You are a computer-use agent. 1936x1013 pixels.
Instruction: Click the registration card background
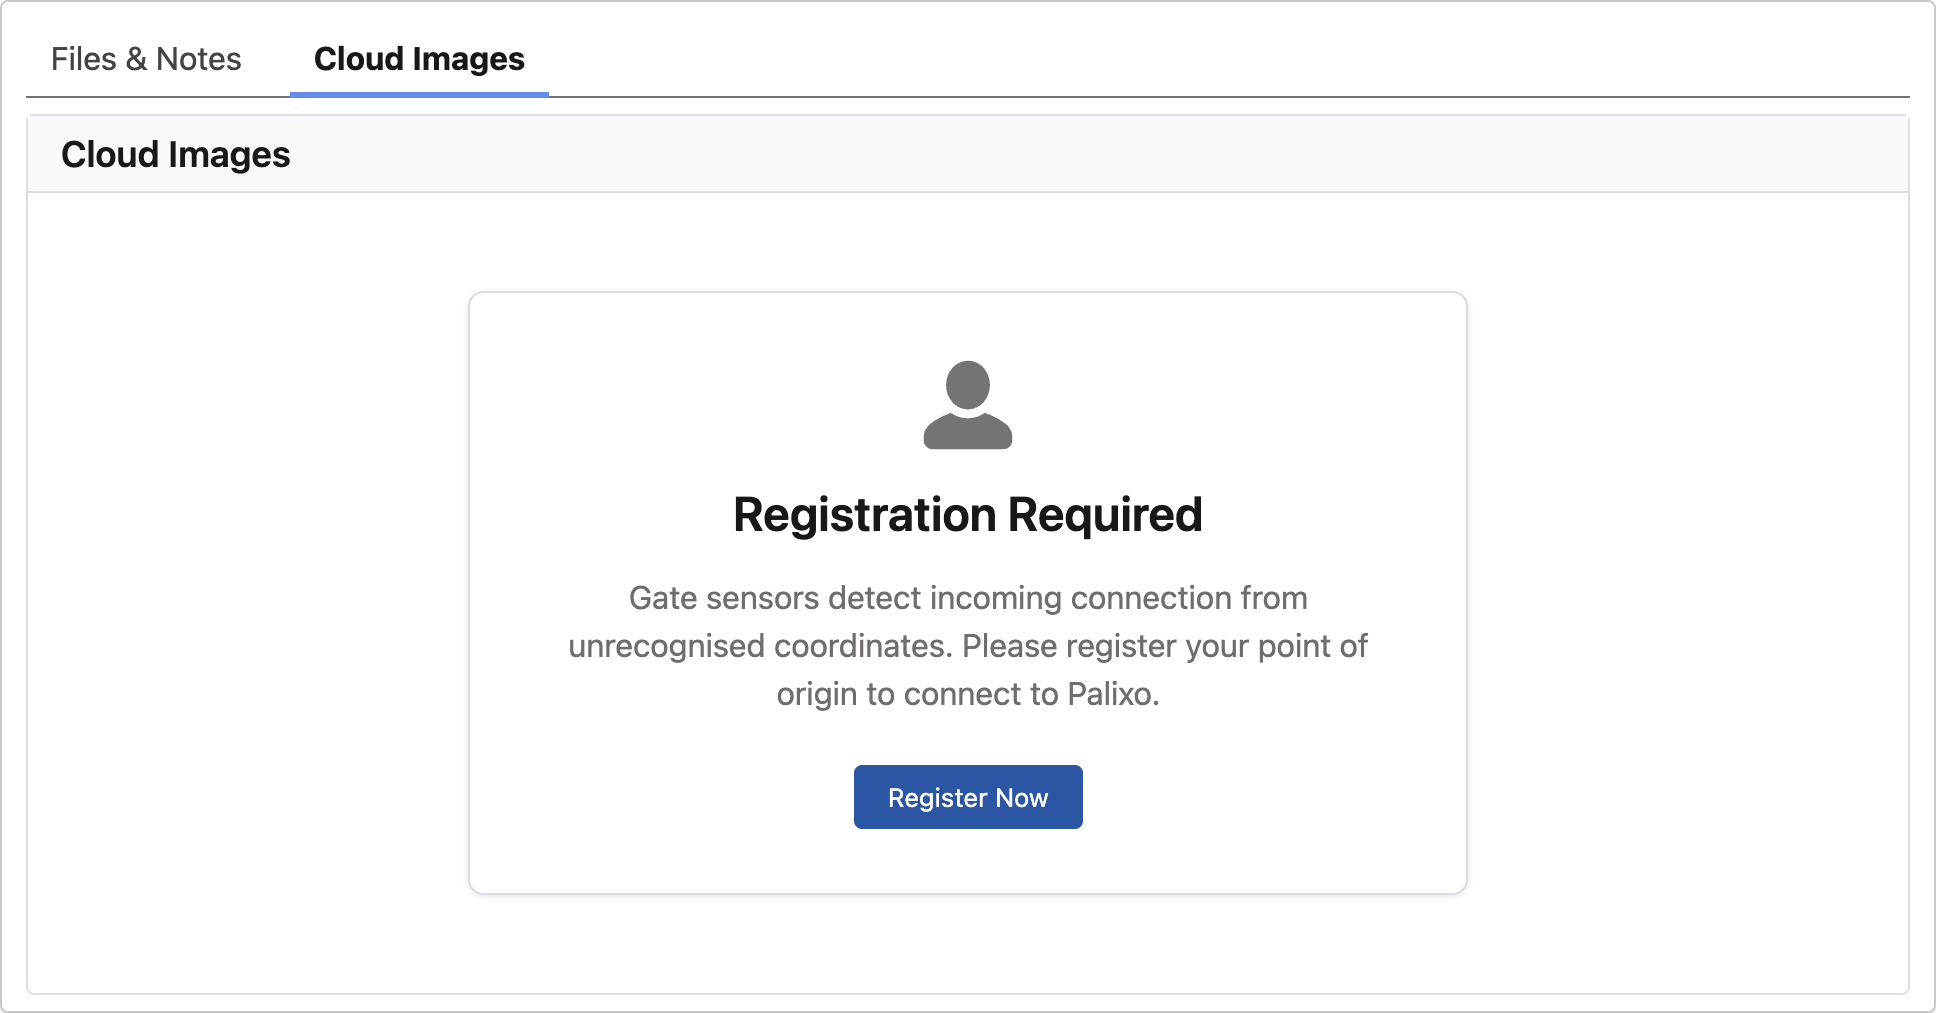pyautogui.click(x=600, y=860)
